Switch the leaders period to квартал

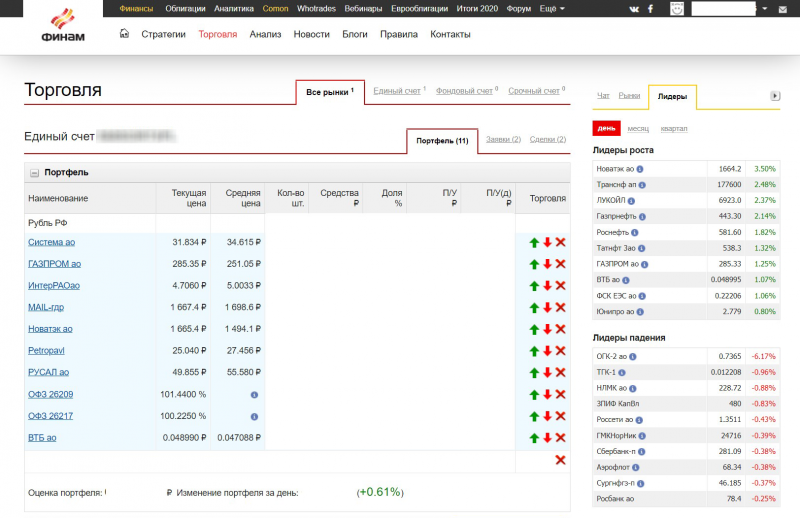(675, 129)
